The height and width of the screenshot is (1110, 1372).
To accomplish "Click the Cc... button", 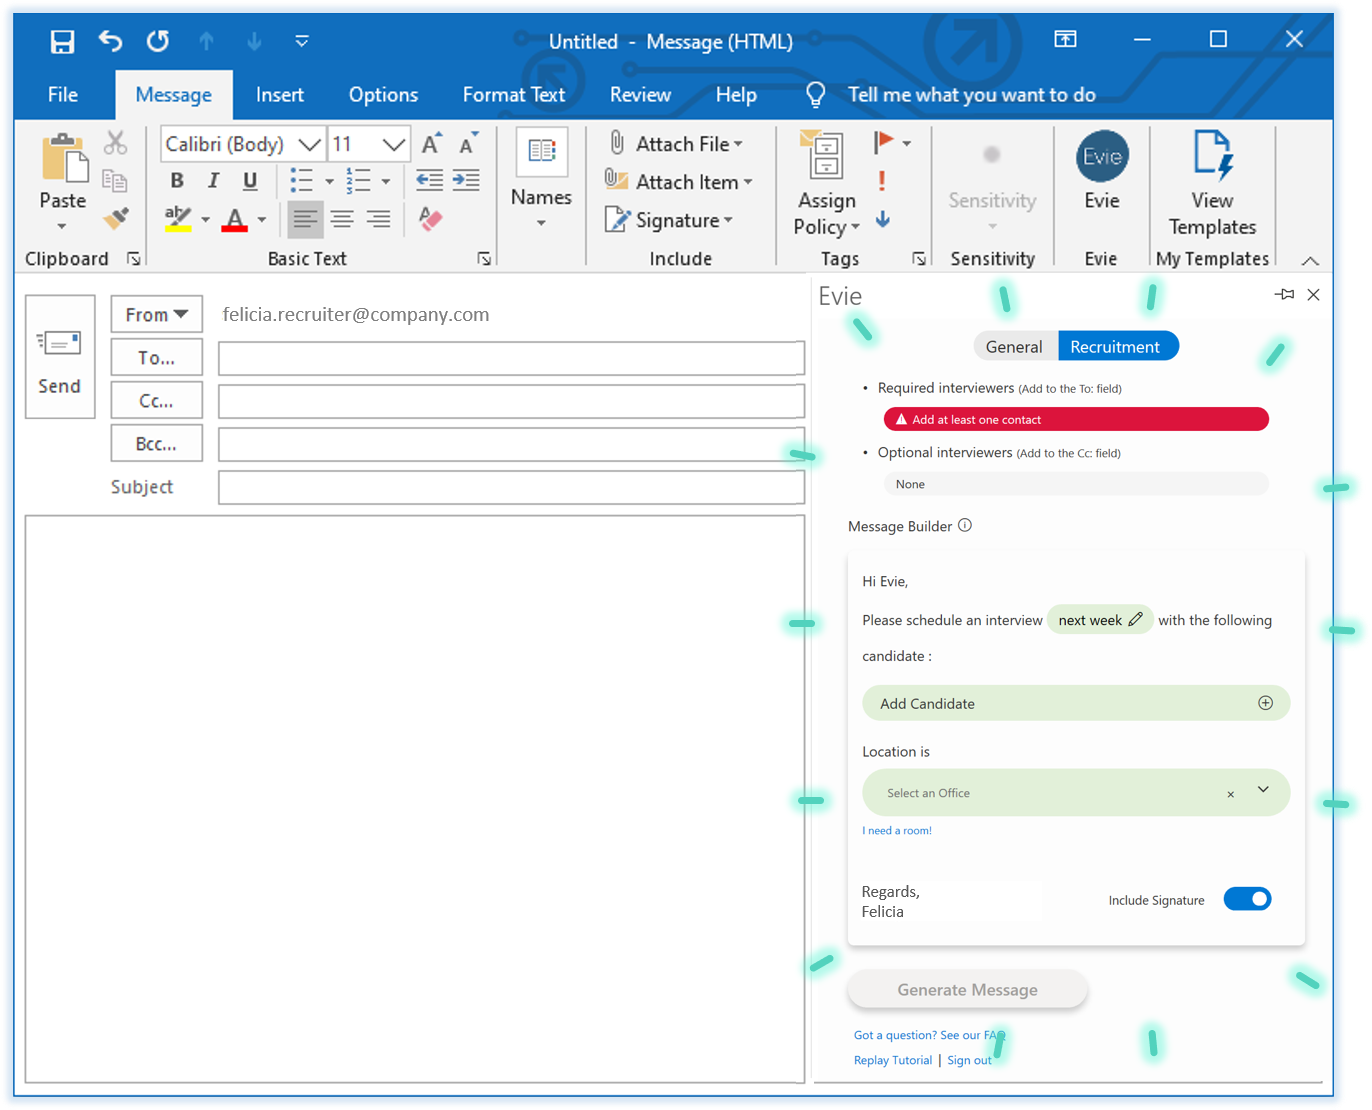I will click(156, 400).
